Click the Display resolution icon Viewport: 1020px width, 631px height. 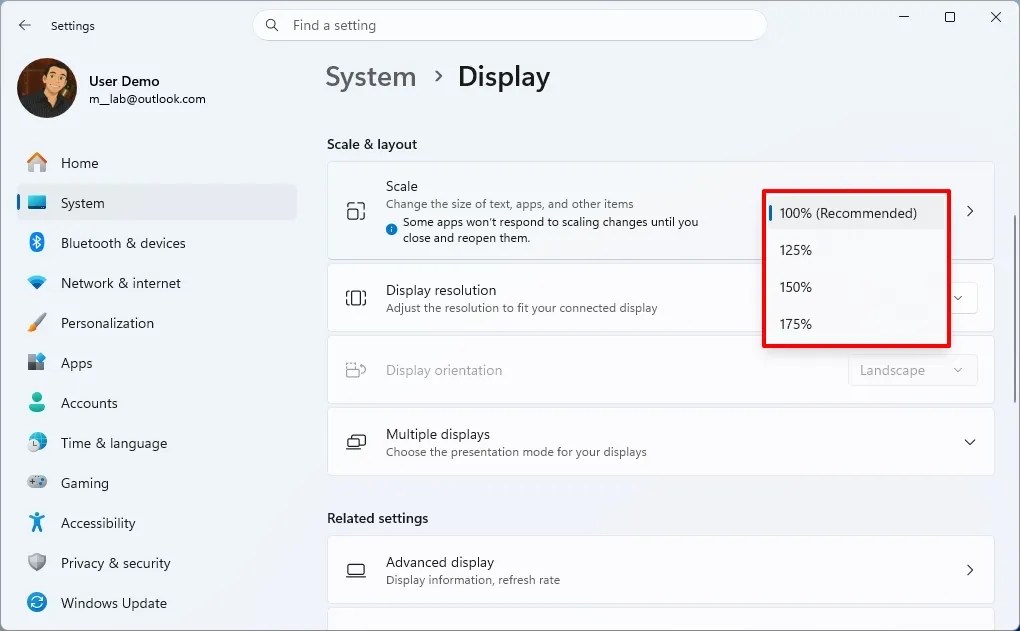pyautogui.click(x=356, y=298)
